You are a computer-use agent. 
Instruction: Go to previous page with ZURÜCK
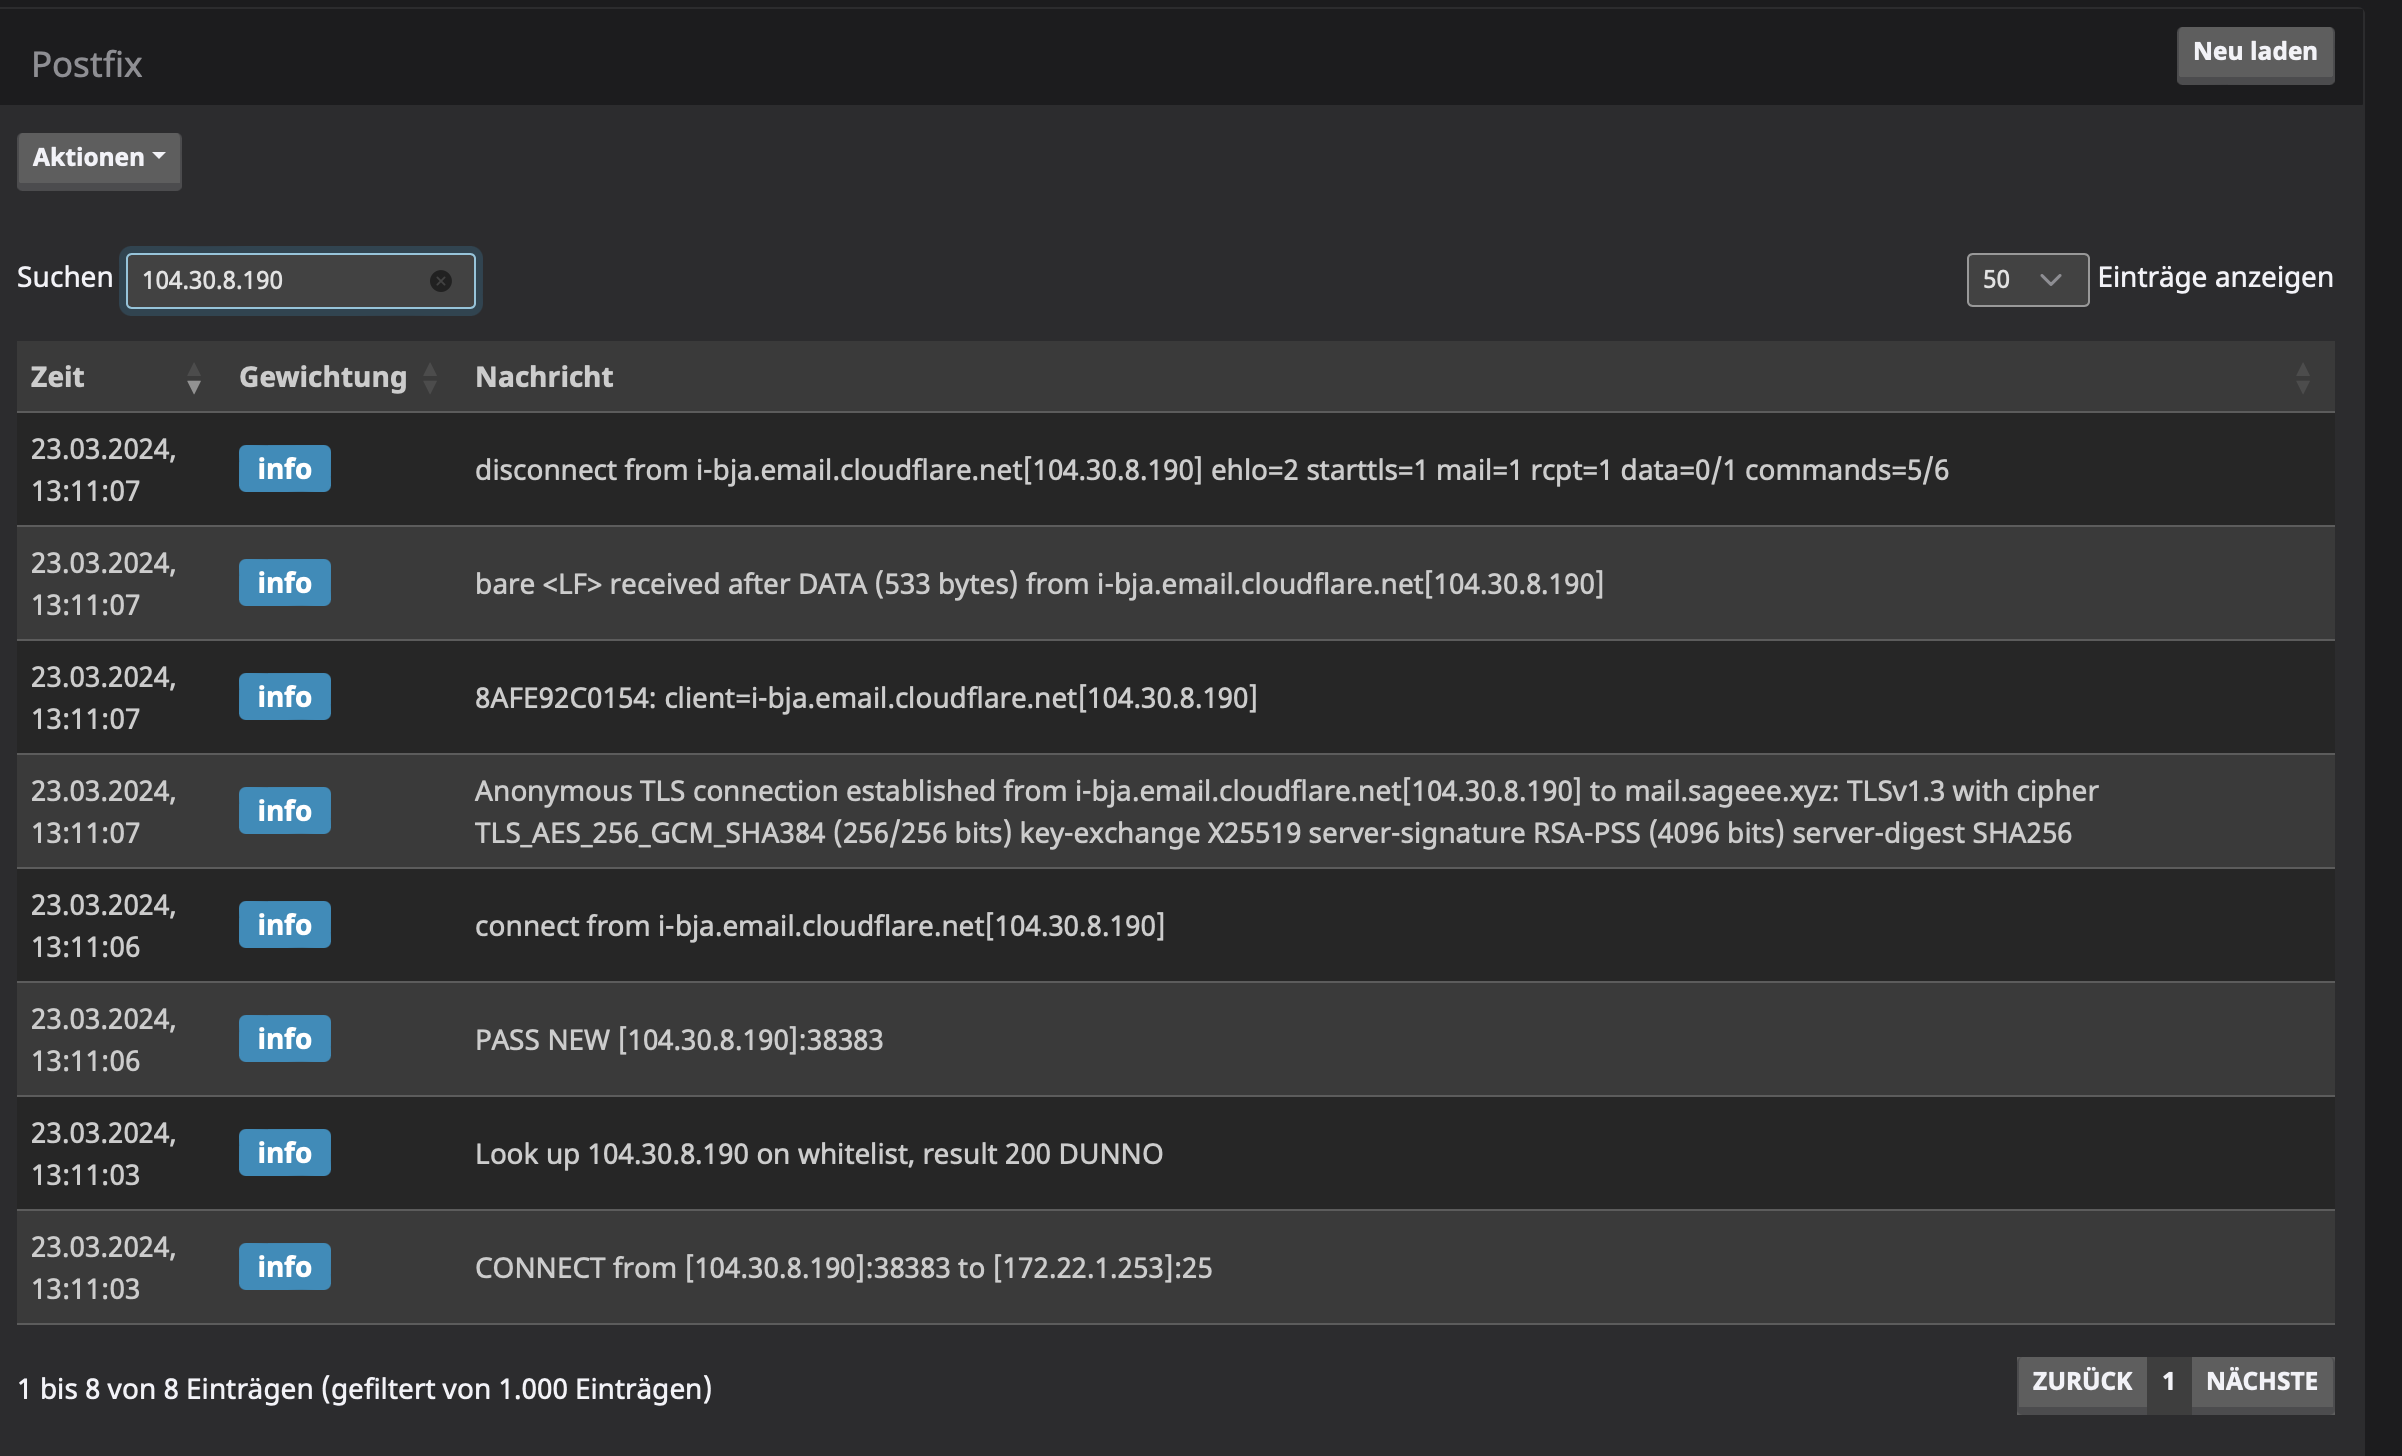click(2081, 1381)
